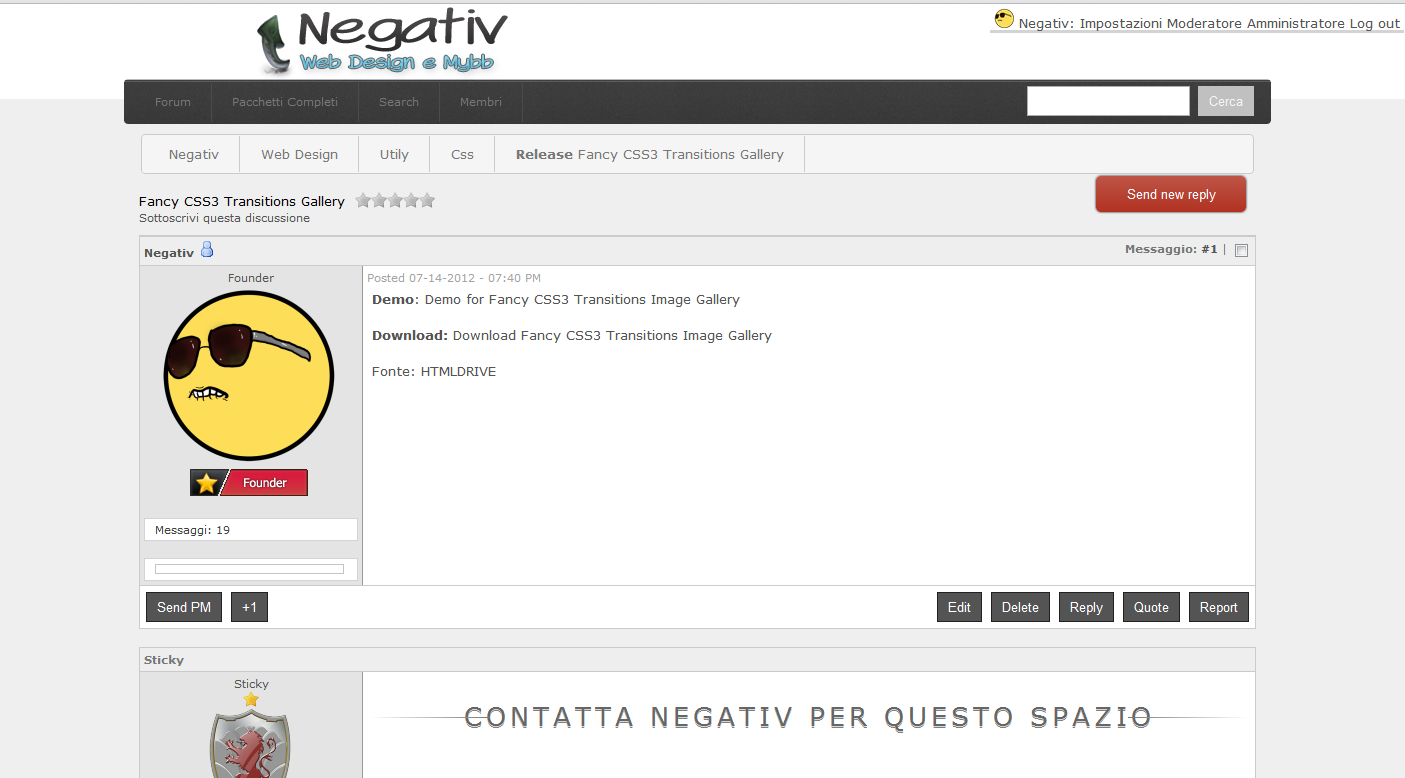Click the Sottoscrivi questa discussione link
This screenshot has height=778, width=1405.
click(x=224, y=218)
